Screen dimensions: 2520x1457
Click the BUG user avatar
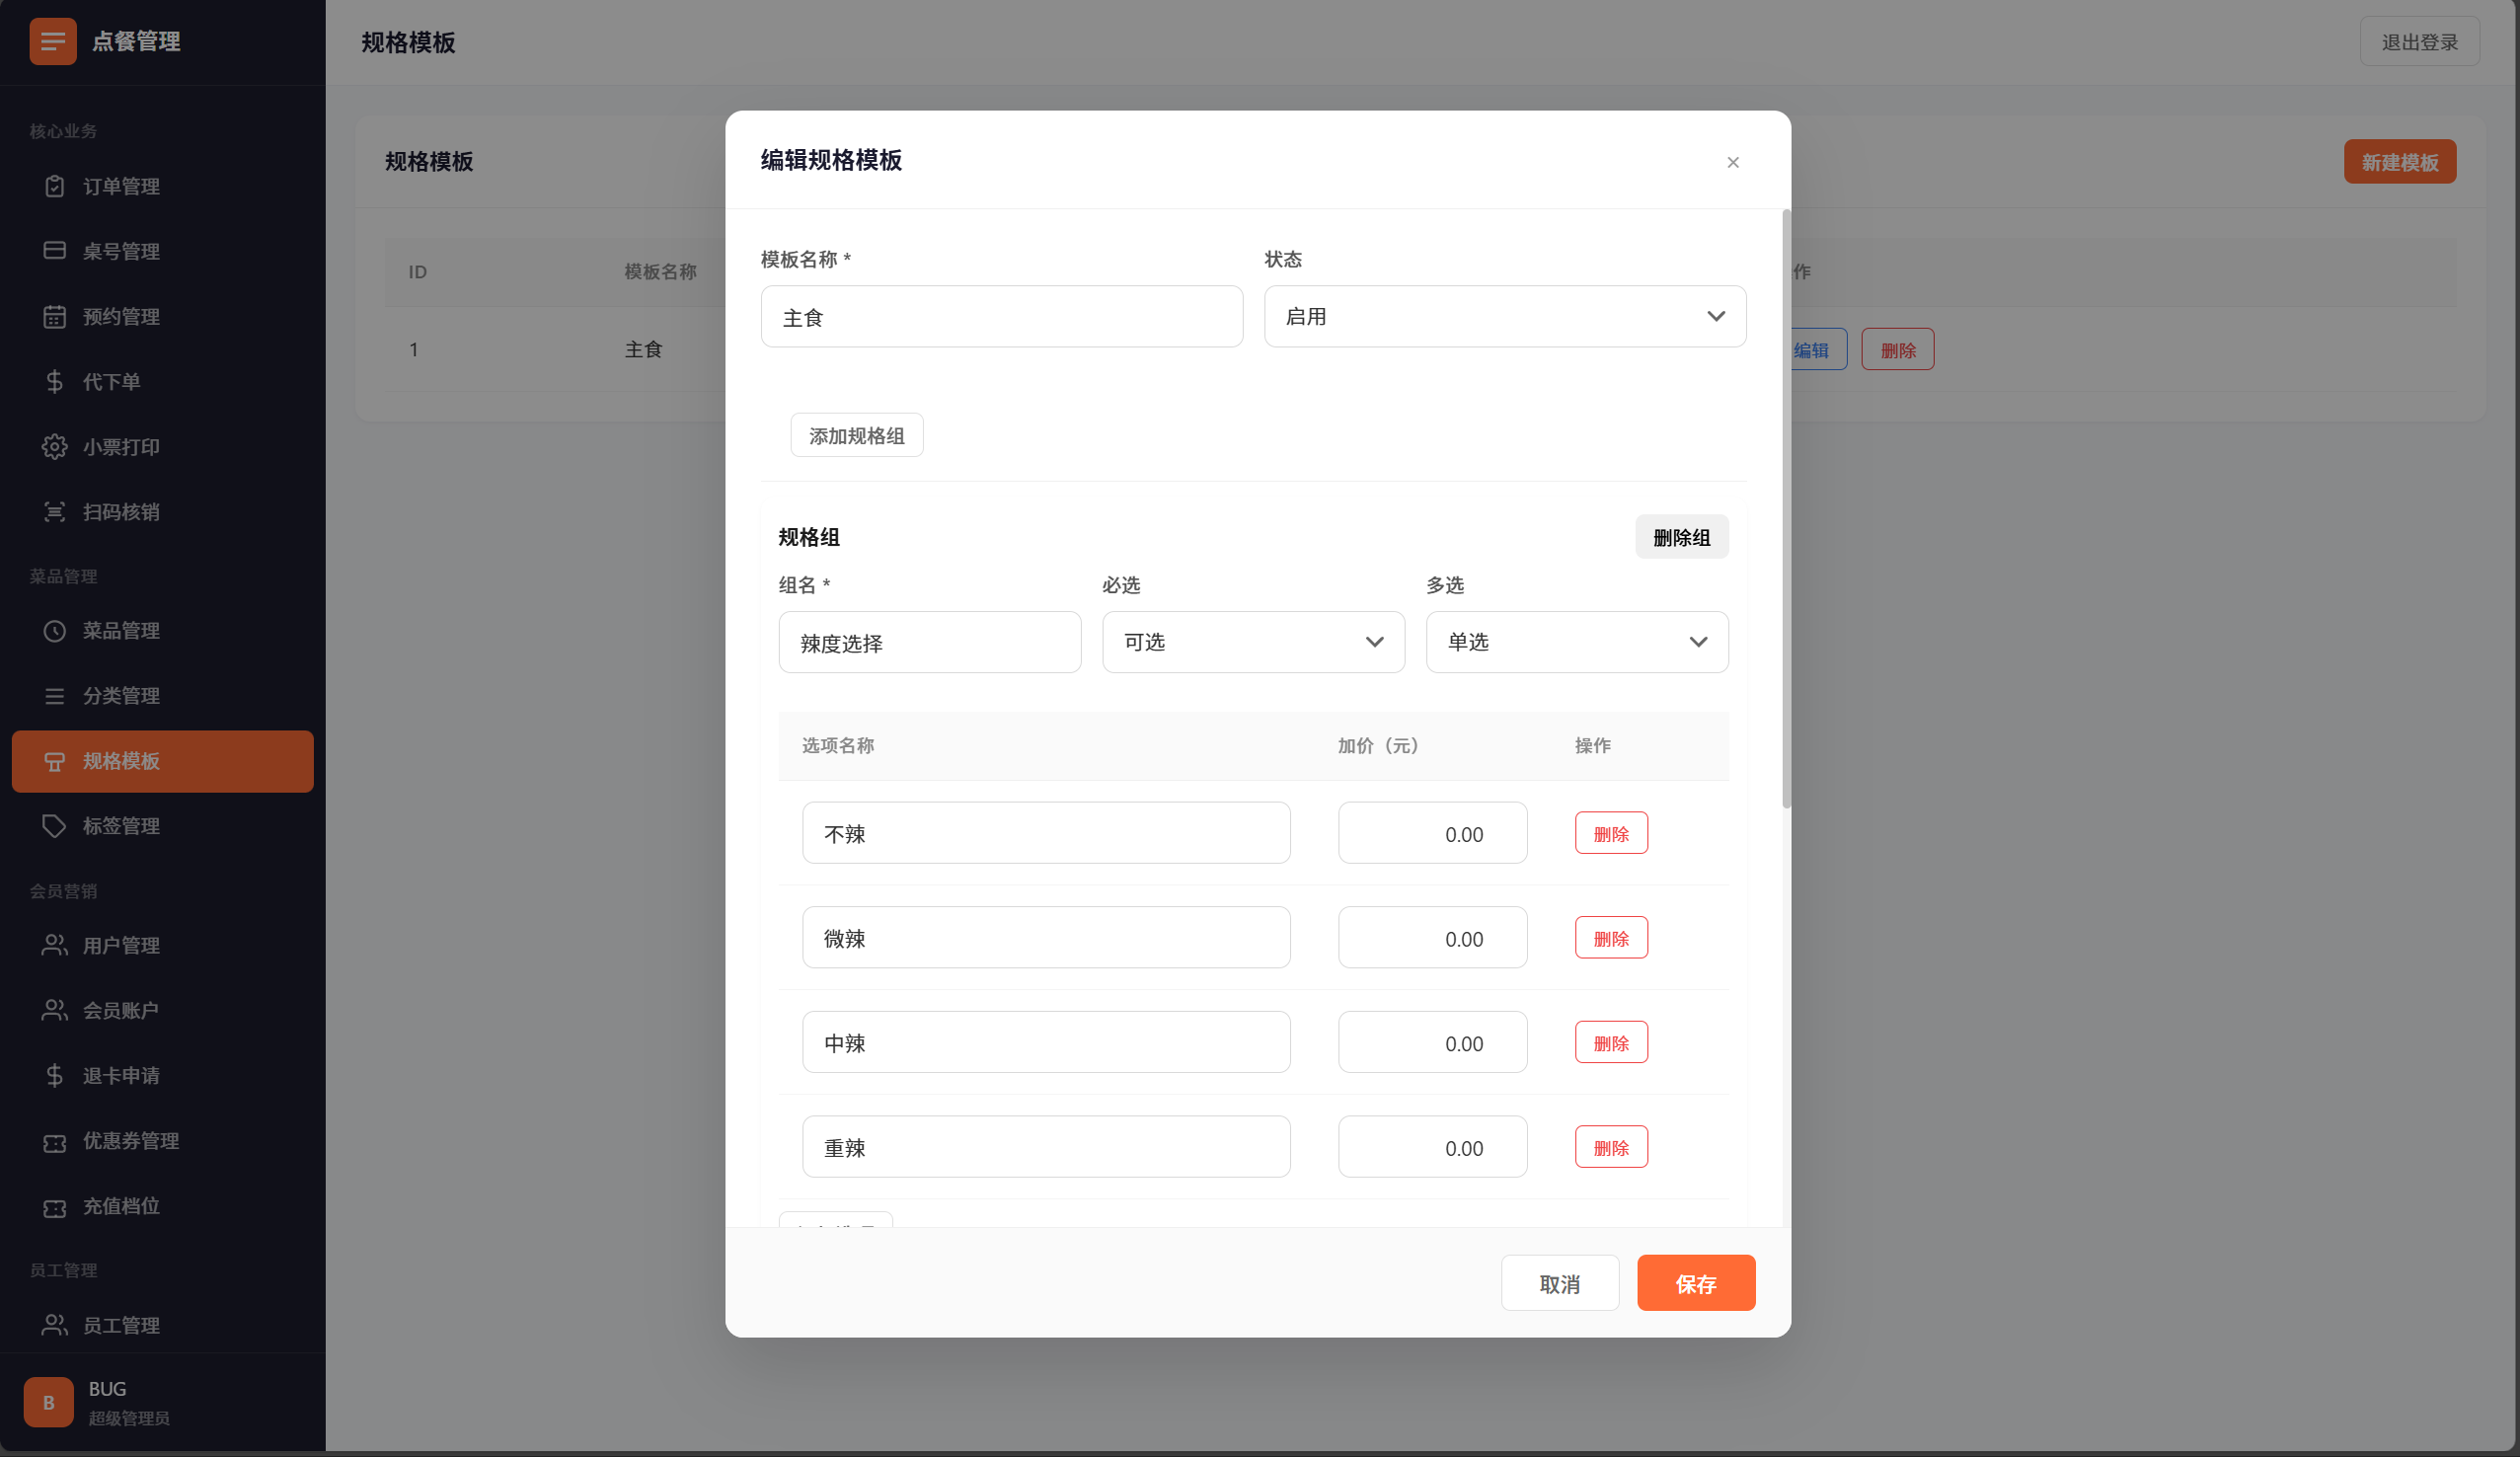(x=48, y=1401)
